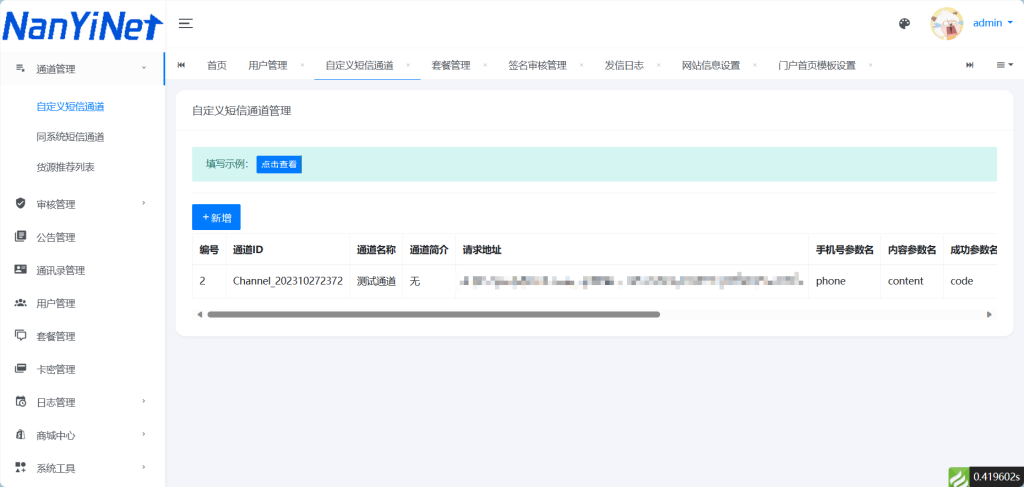Toggle the sidebar hamburger menu icon
Screen dimensions: 1024x487
[x=186, y=24]
